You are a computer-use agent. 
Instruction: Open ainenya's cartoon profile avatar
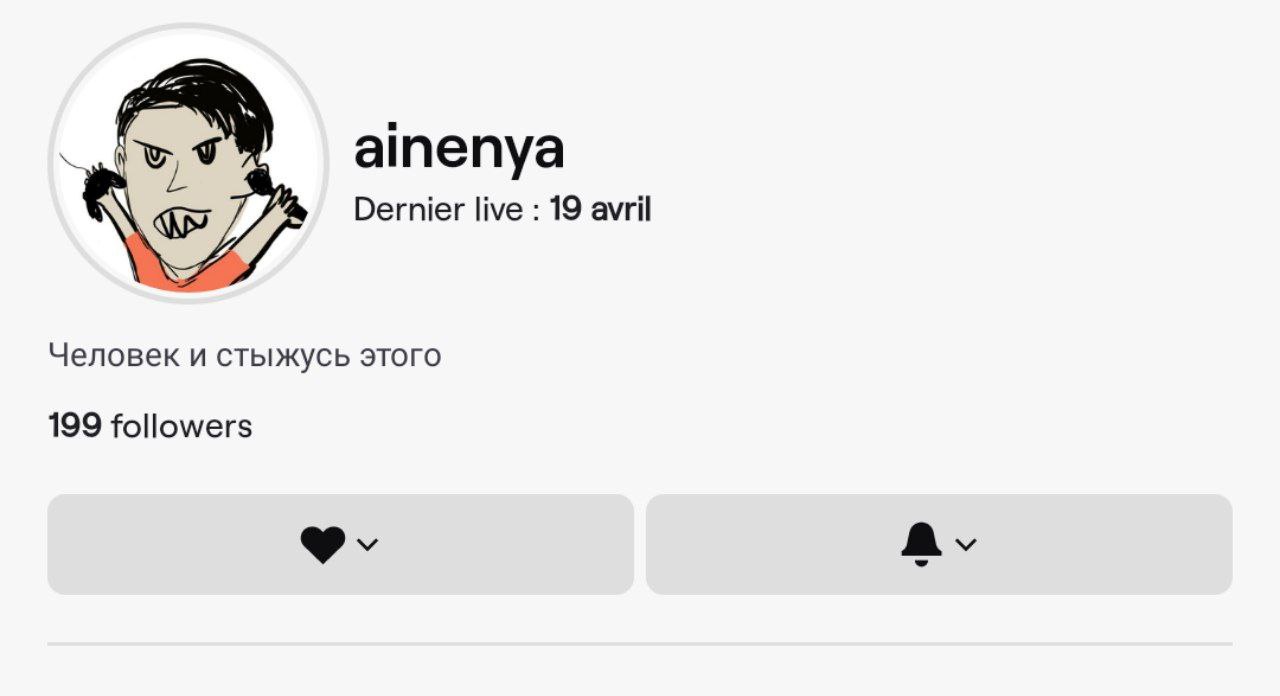(188, 163)
